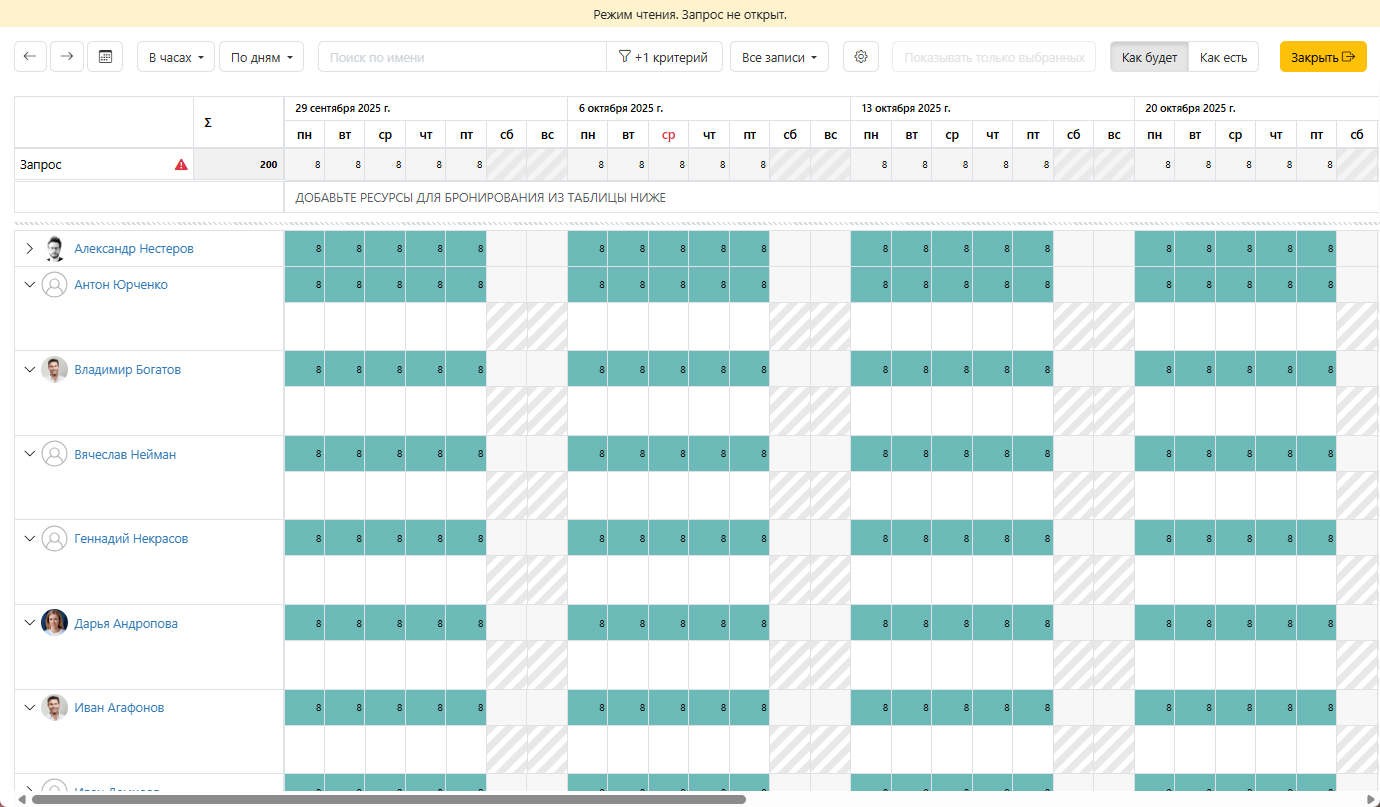Switch view to Как будет

click(1149, 57)
